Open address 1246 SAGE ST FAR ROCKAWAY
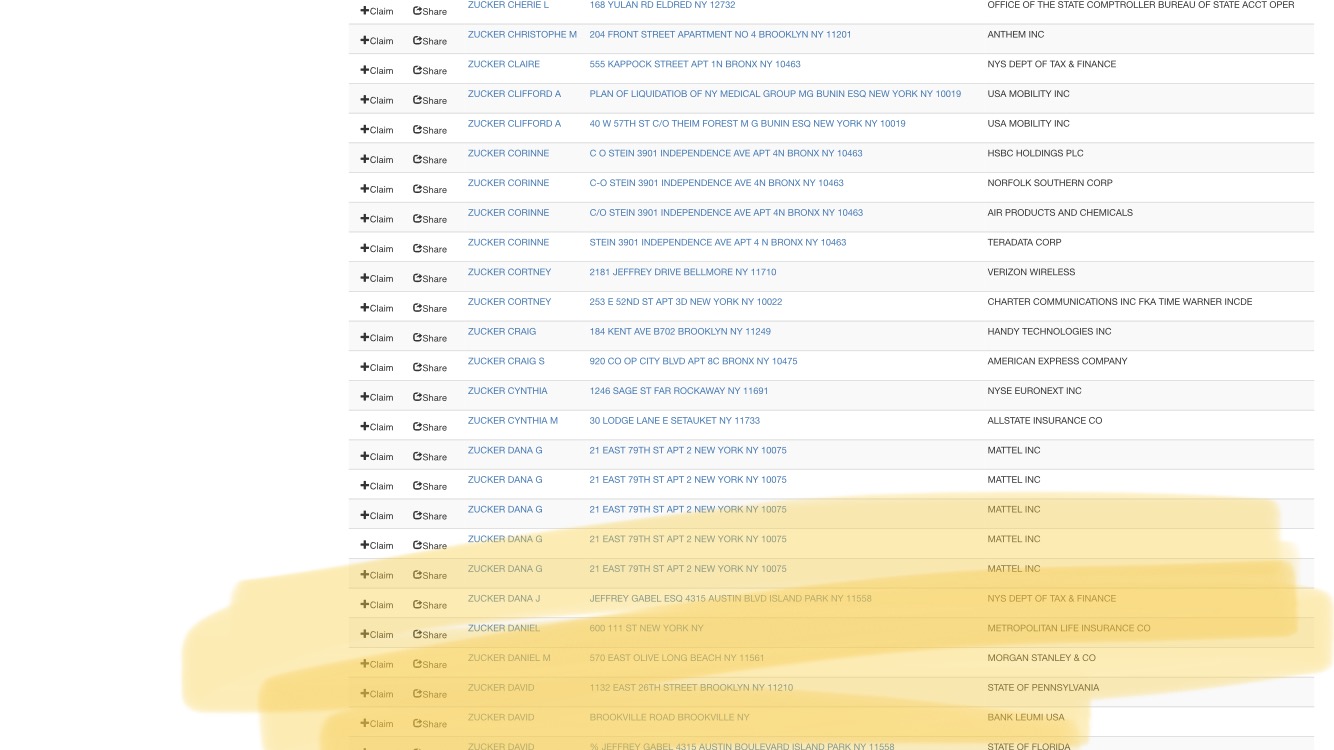 pos(679,391)
